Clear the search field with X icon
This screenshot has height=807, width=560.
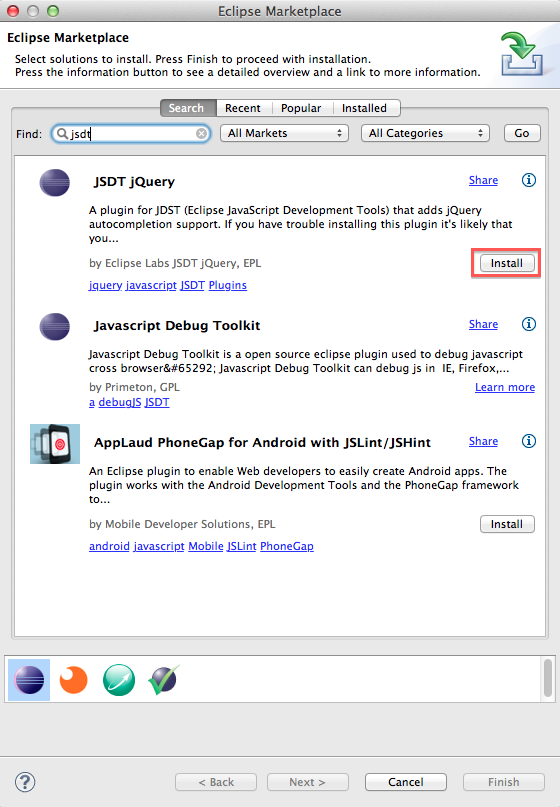pos(202,134)
